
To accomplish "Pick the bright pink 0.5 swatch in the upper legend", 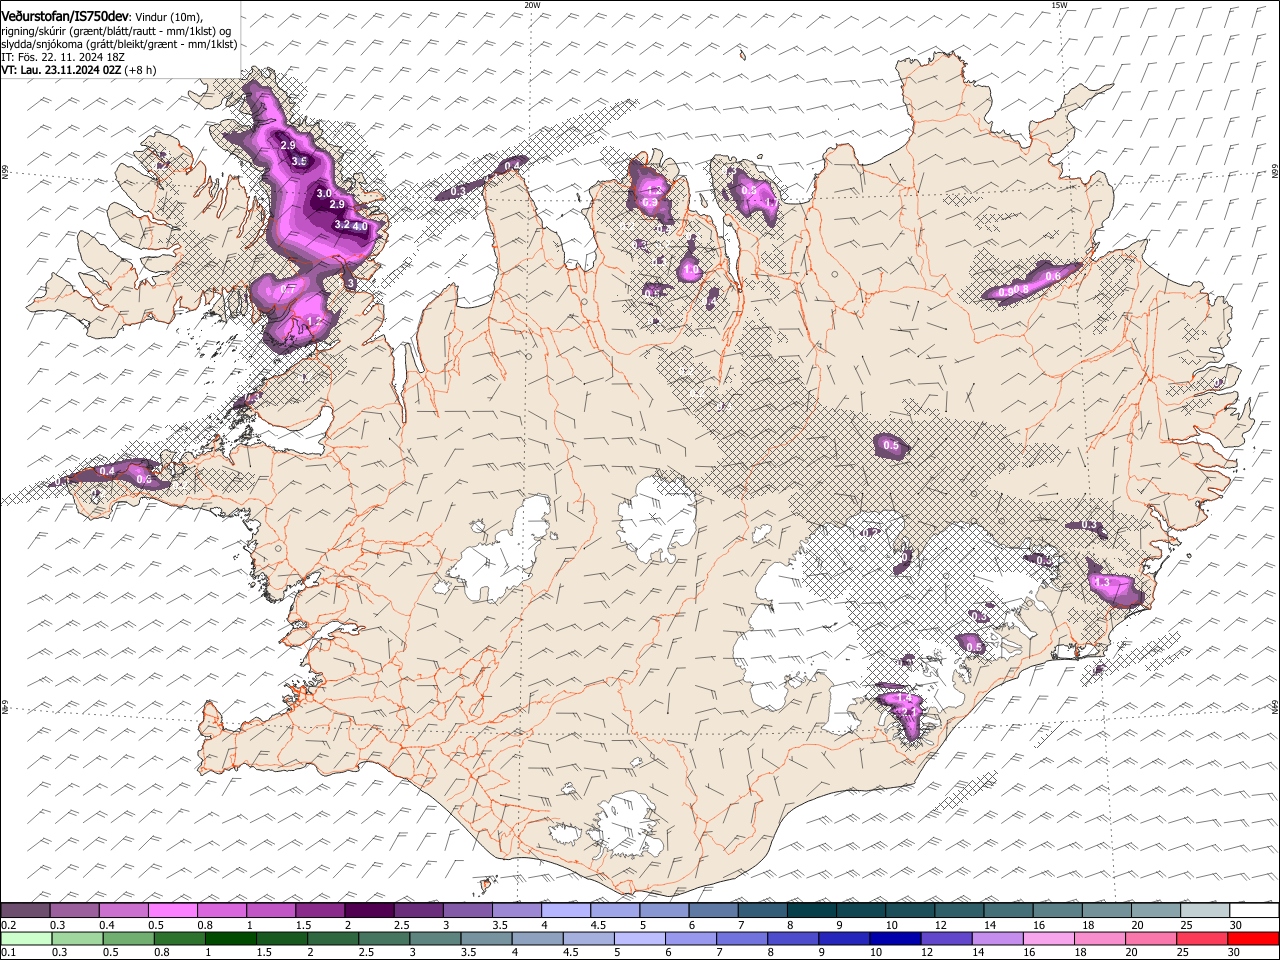I will click(x=172, y=911).
